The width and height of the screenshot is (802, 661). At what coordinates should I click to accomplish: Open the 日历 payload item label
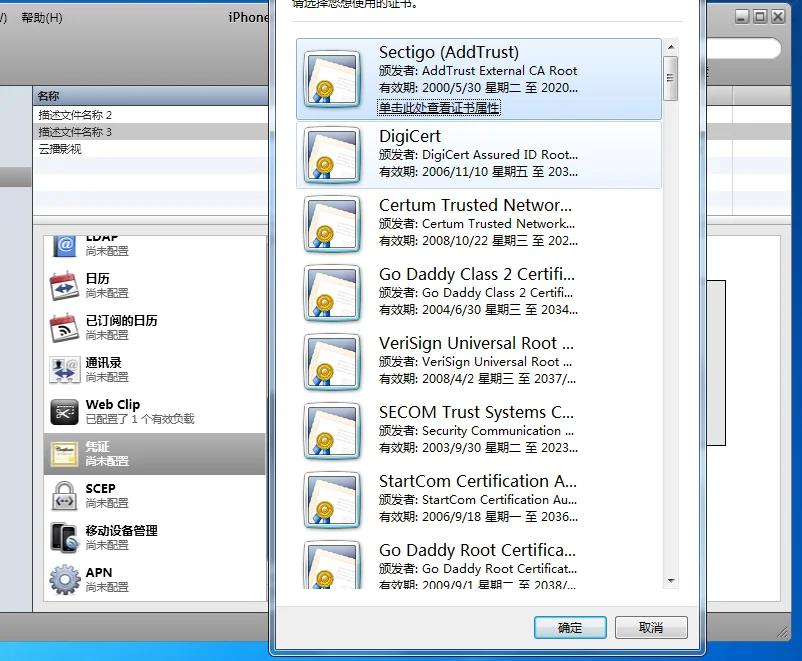[97, 278]
